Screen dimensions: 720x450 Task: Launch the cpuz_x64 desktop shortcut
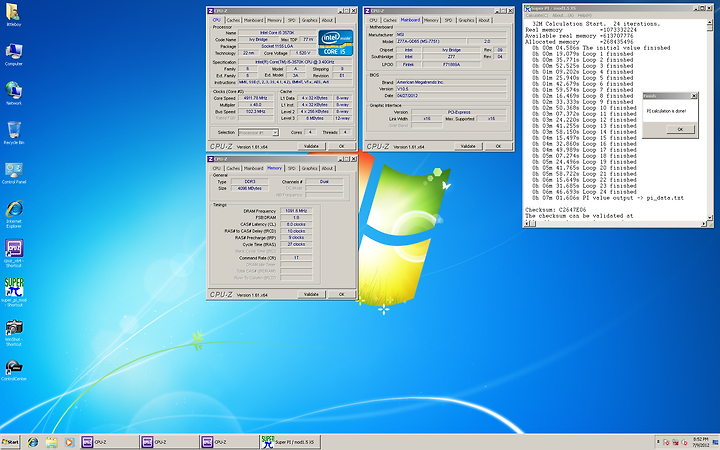point(13,253)
